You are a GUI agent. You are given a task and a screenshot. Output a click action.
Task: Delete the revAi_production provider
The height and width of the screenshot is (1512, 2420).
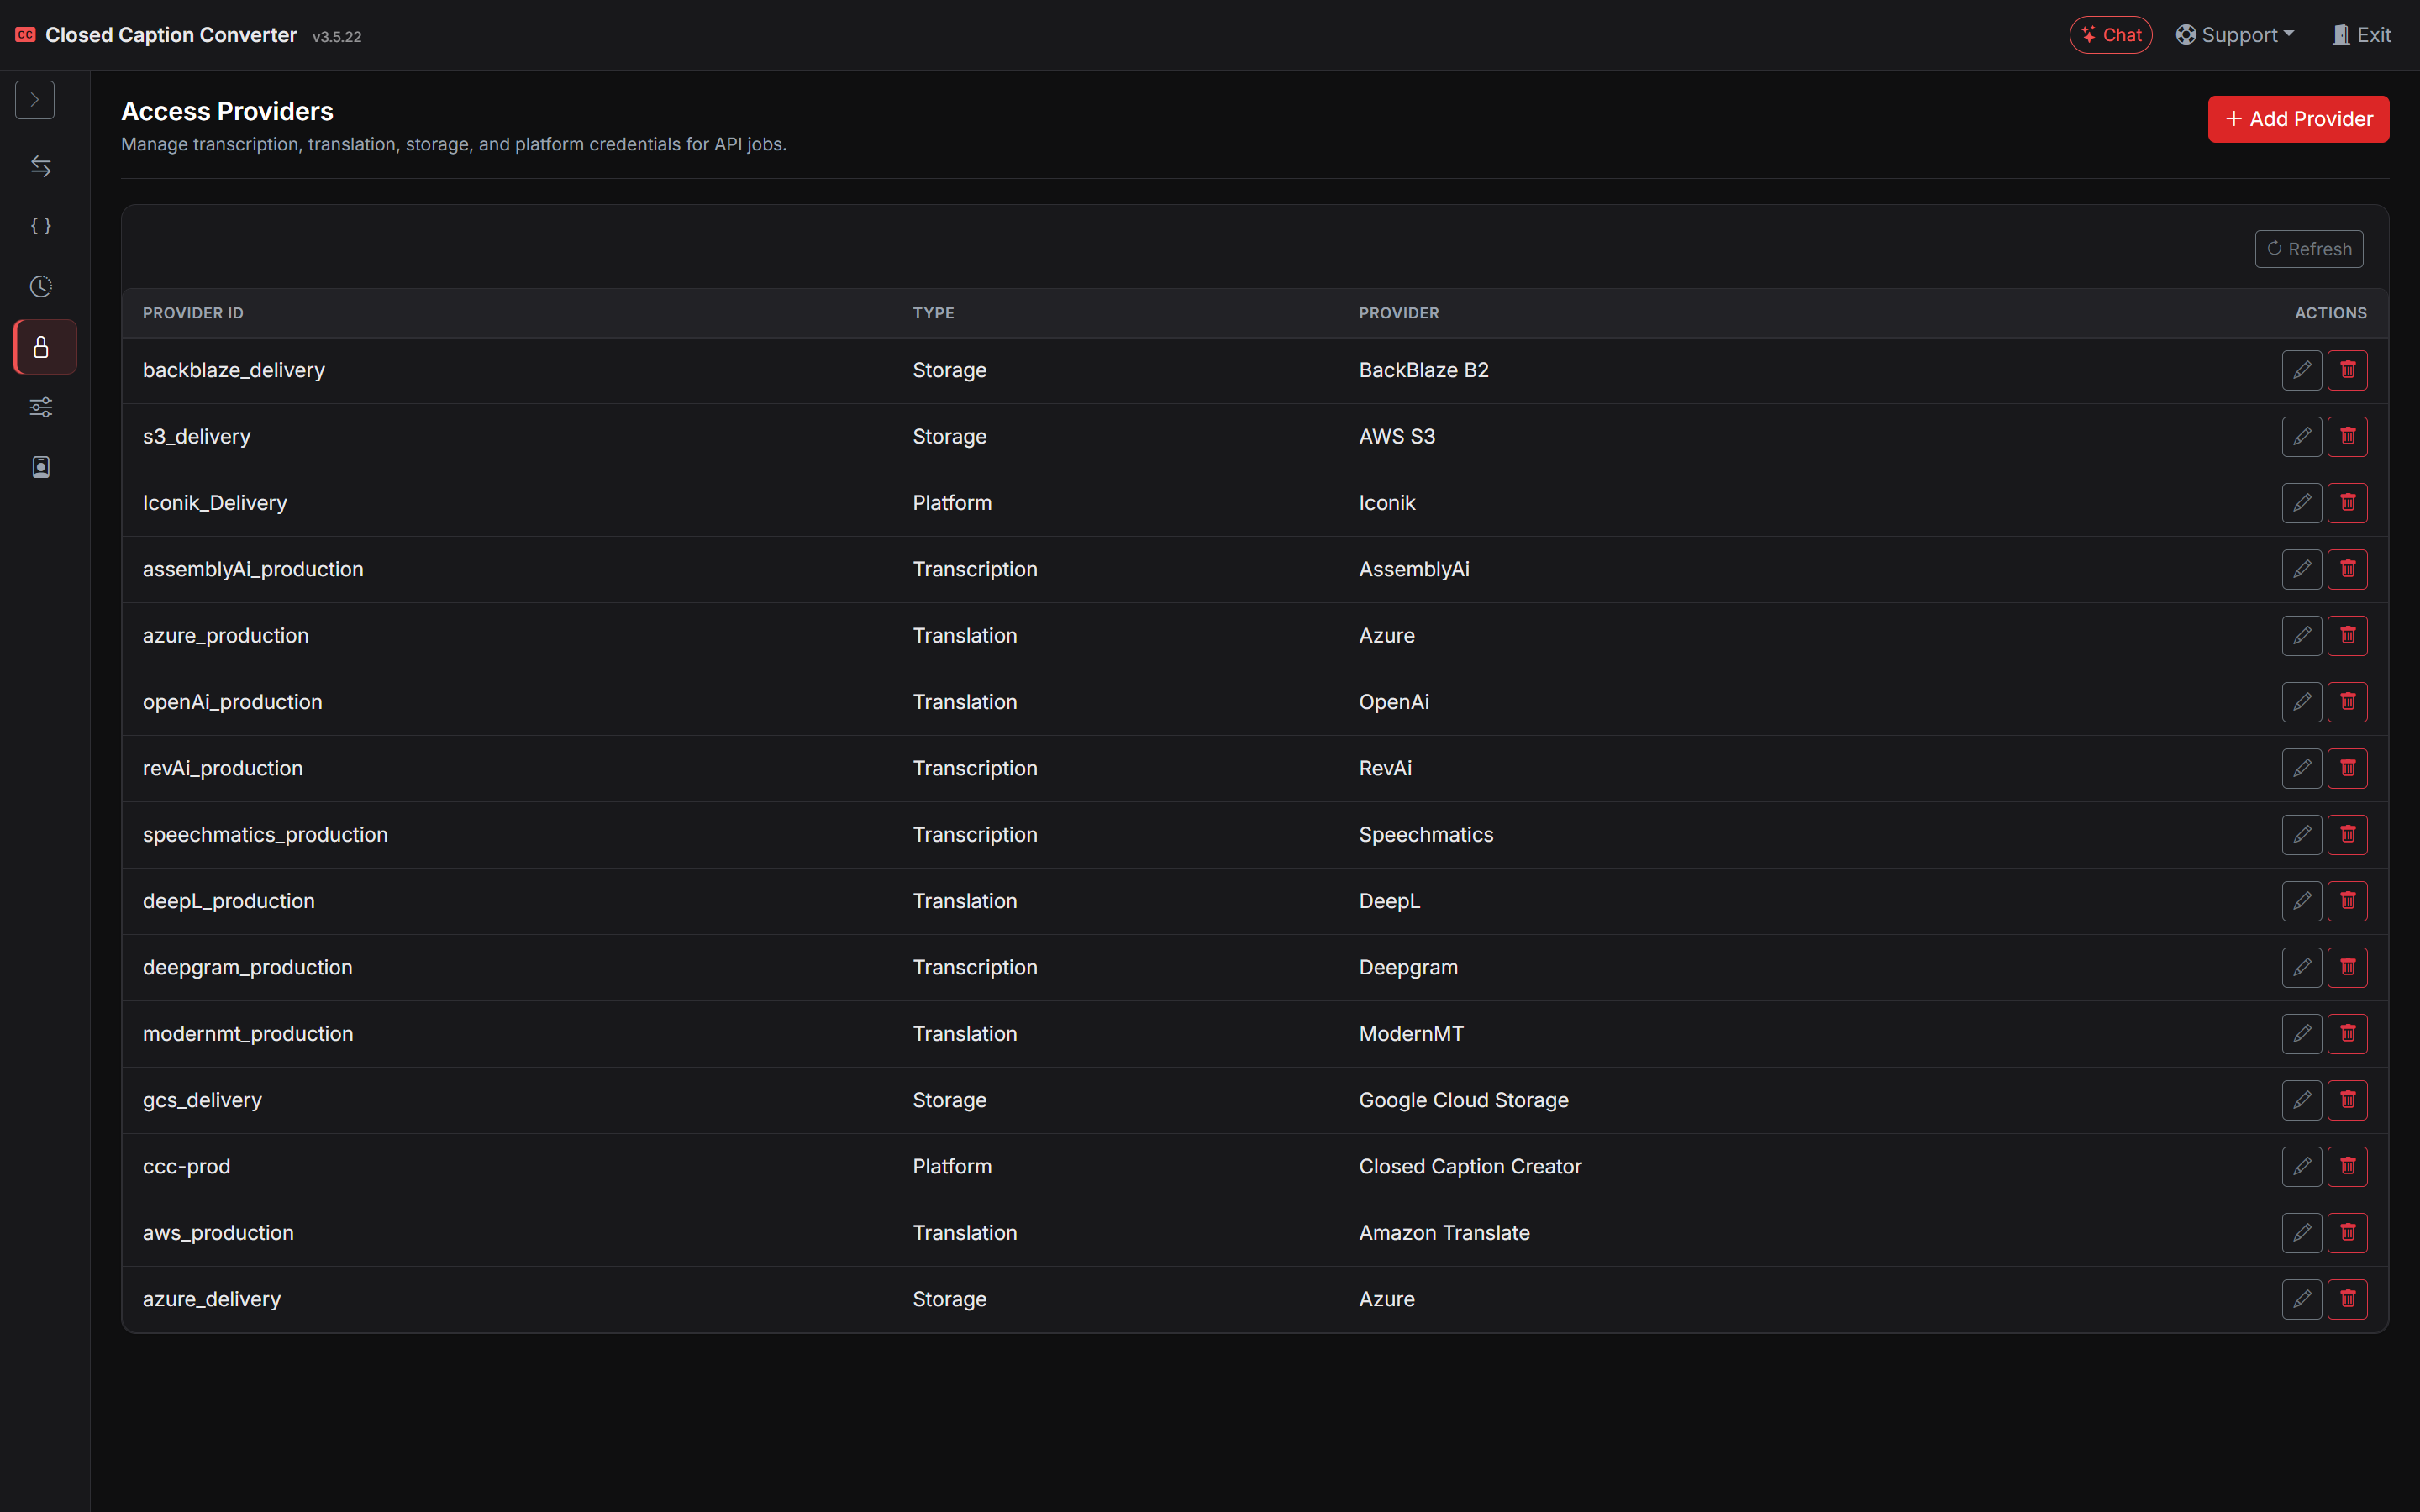coord(2347,768)
